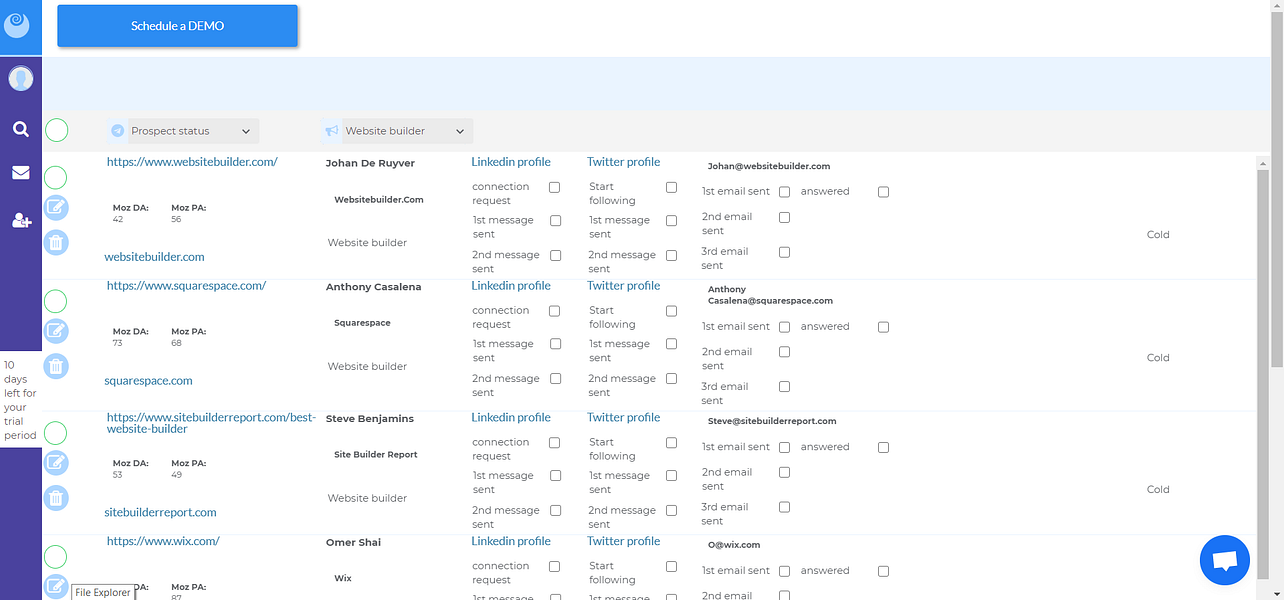Image resolution: width=1284 pixels, height=600 pixels.
Task: Check answered for Anthony Casalena
Action: tap(883, 327)
